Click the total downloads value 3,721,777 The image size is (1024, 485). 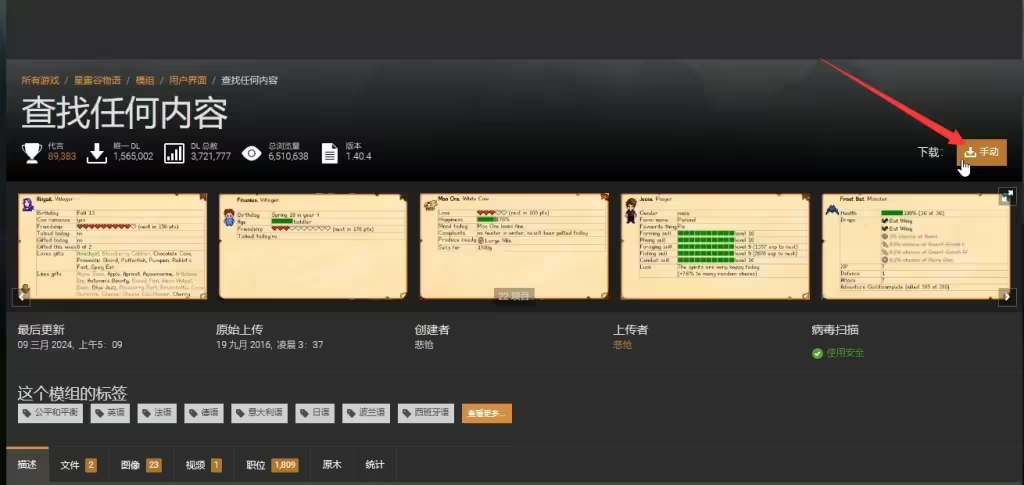click(211, 157)
